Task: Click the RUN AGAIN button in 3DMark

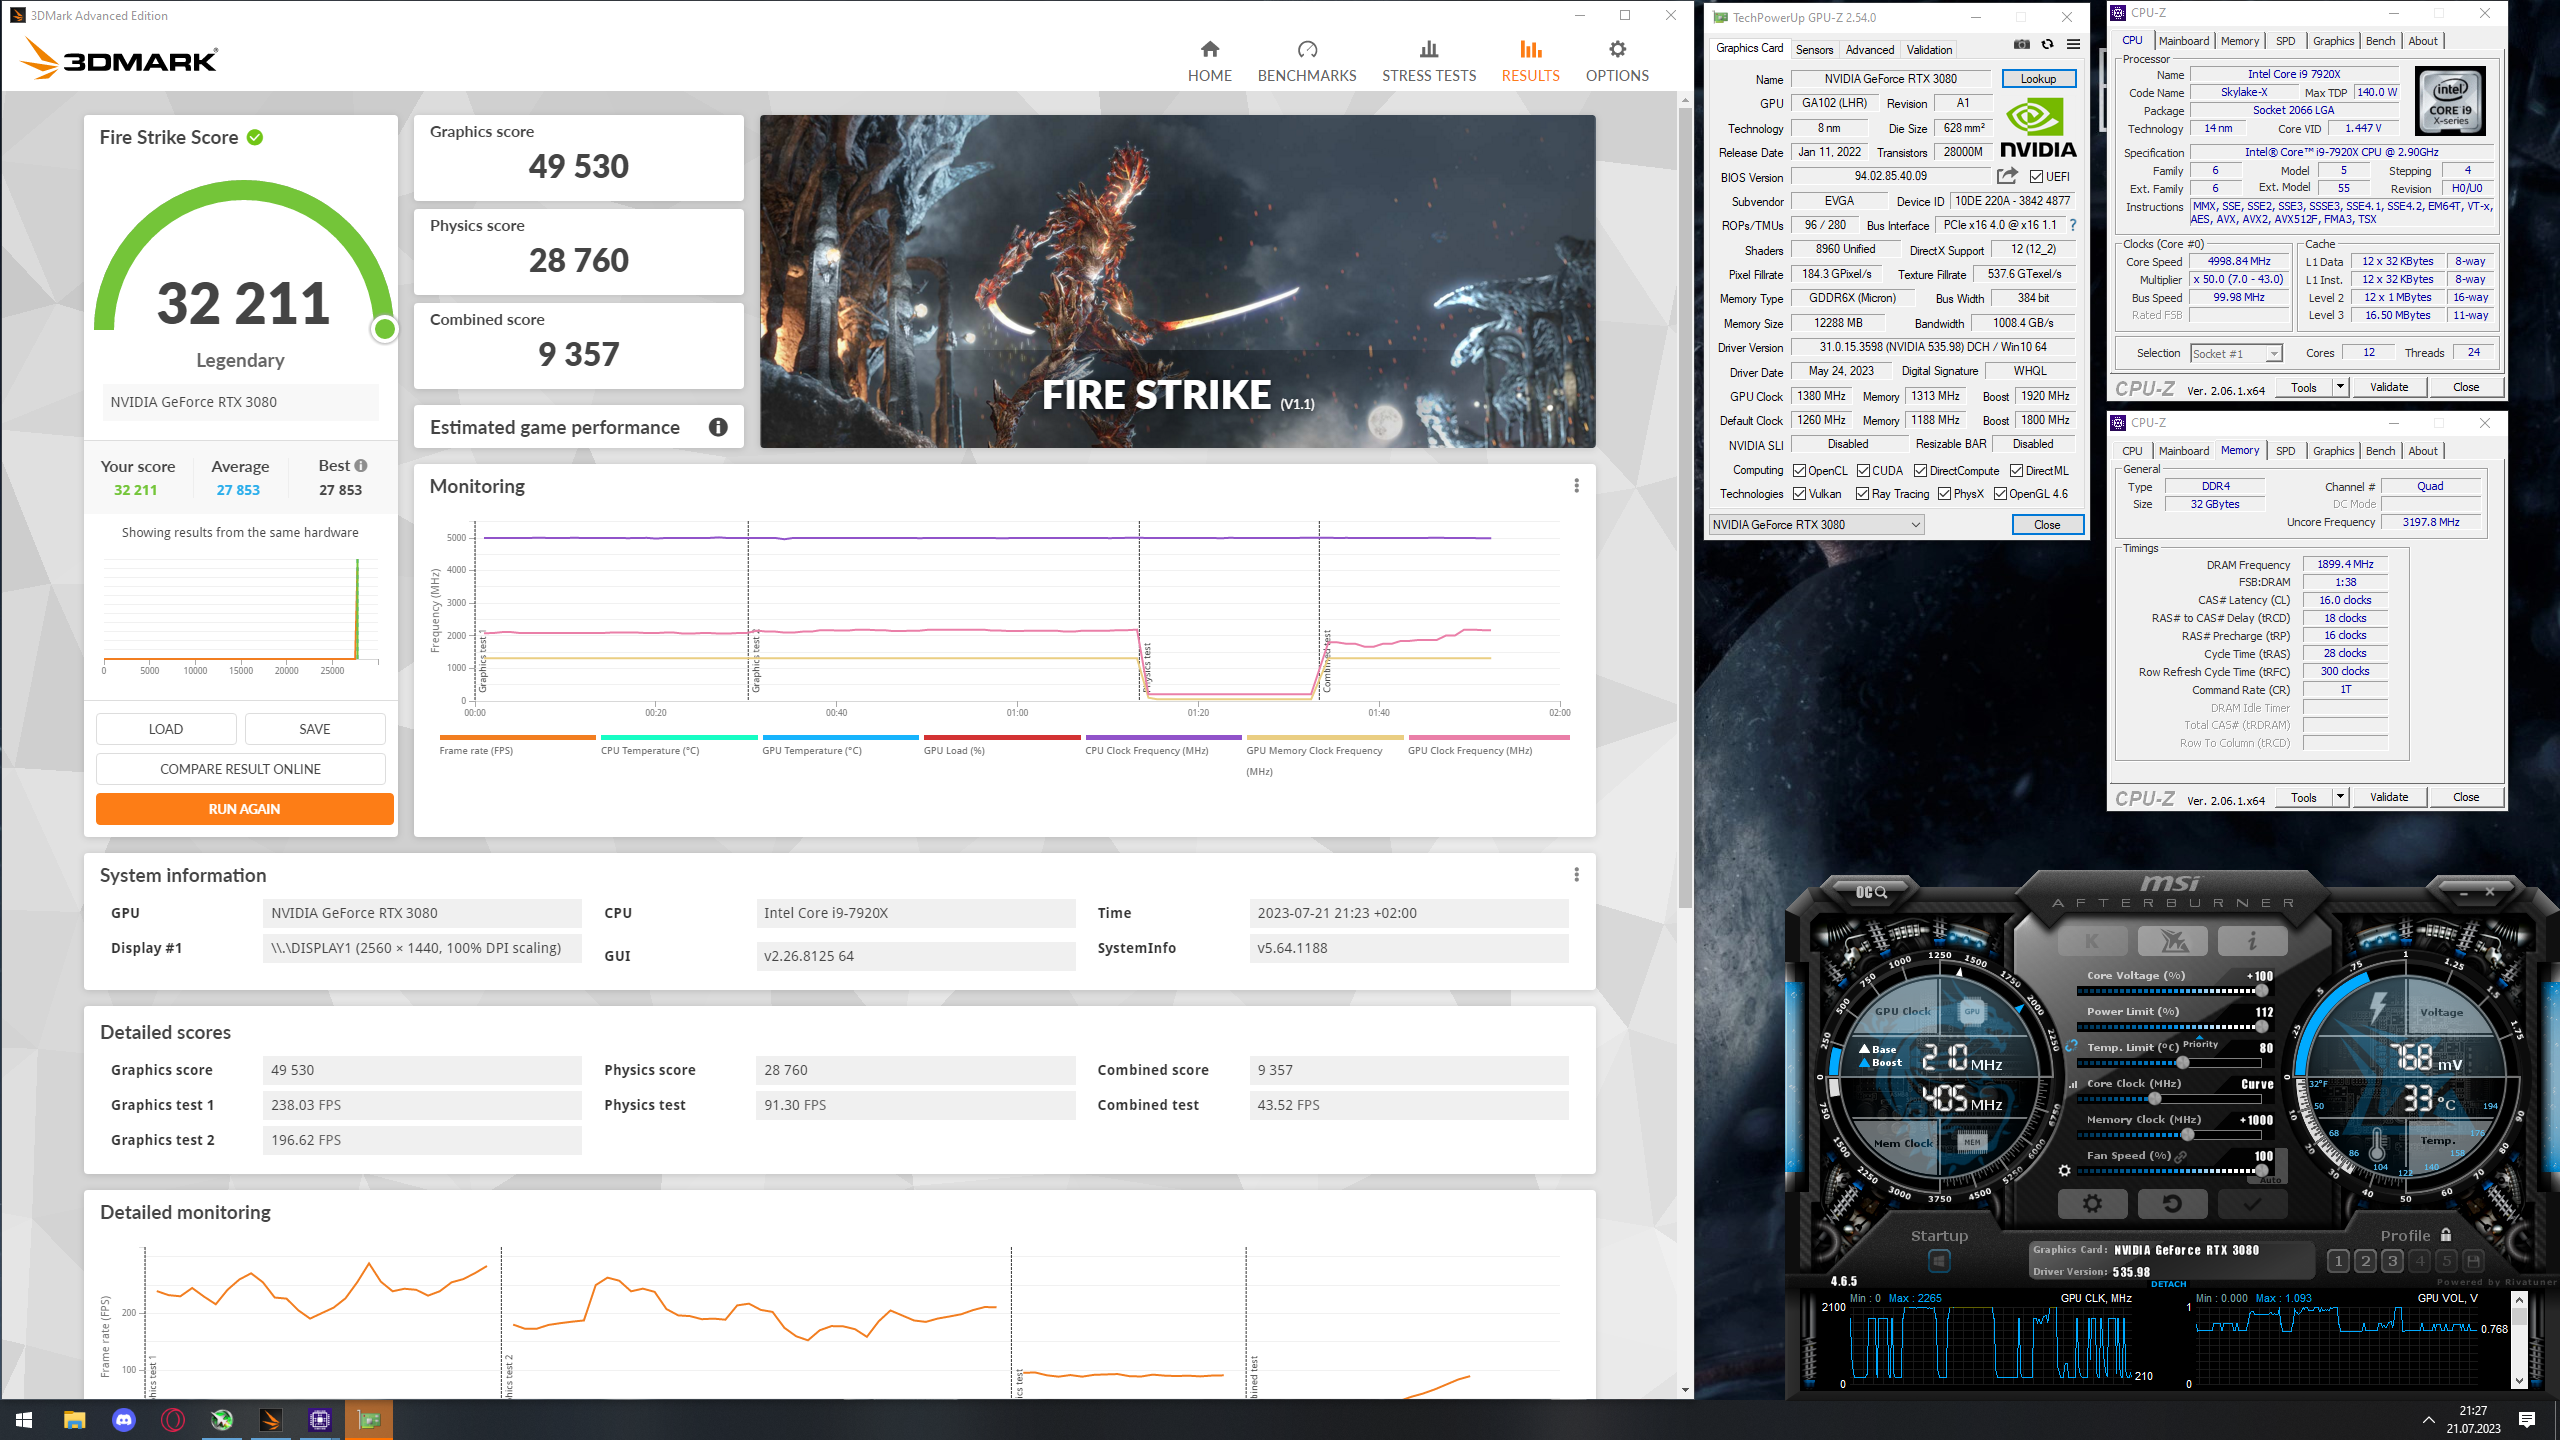Action: tap(244, 809)
